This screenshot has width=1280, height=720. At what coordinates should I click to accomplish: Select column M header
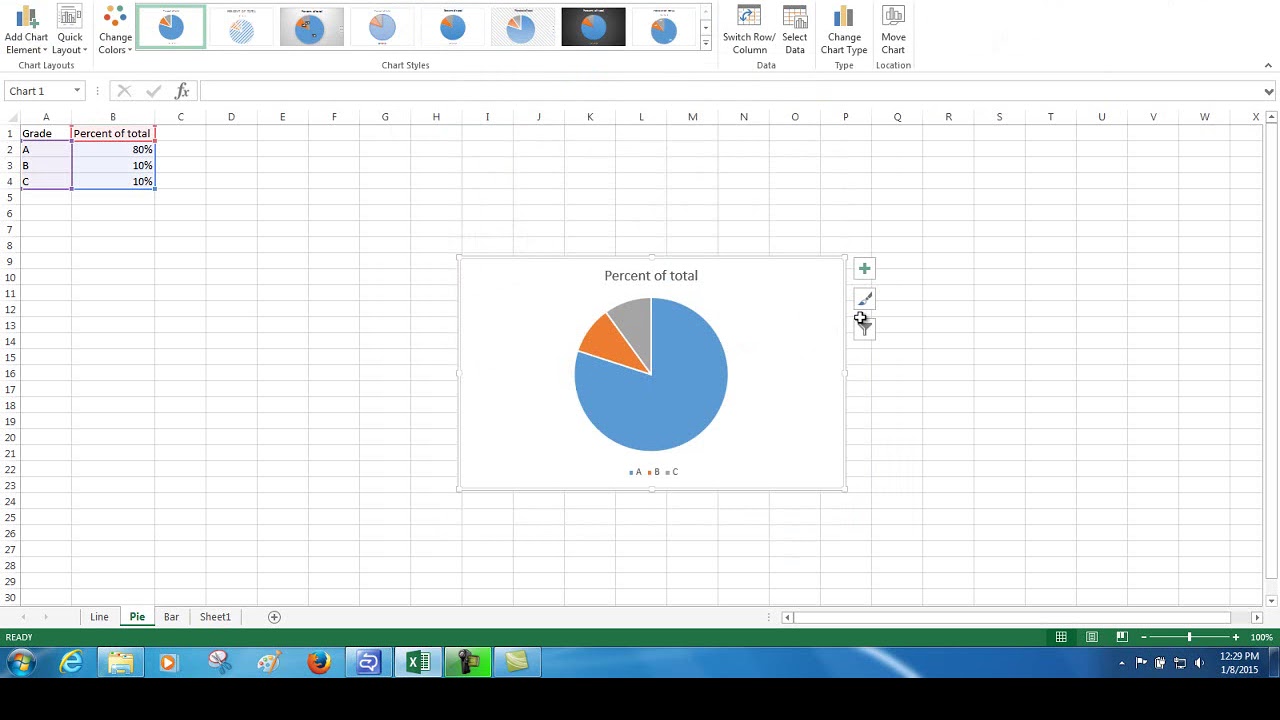[692, 117]
